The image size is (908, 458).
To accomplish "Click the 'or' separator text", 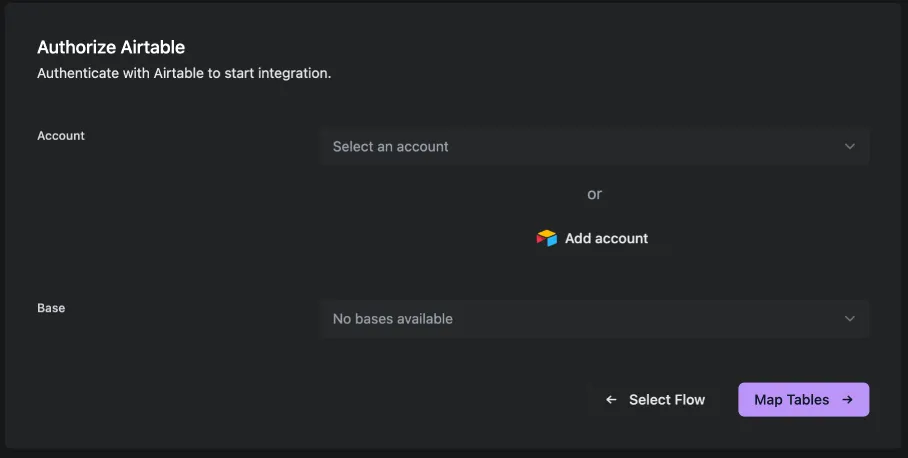I will coord(595,195).
